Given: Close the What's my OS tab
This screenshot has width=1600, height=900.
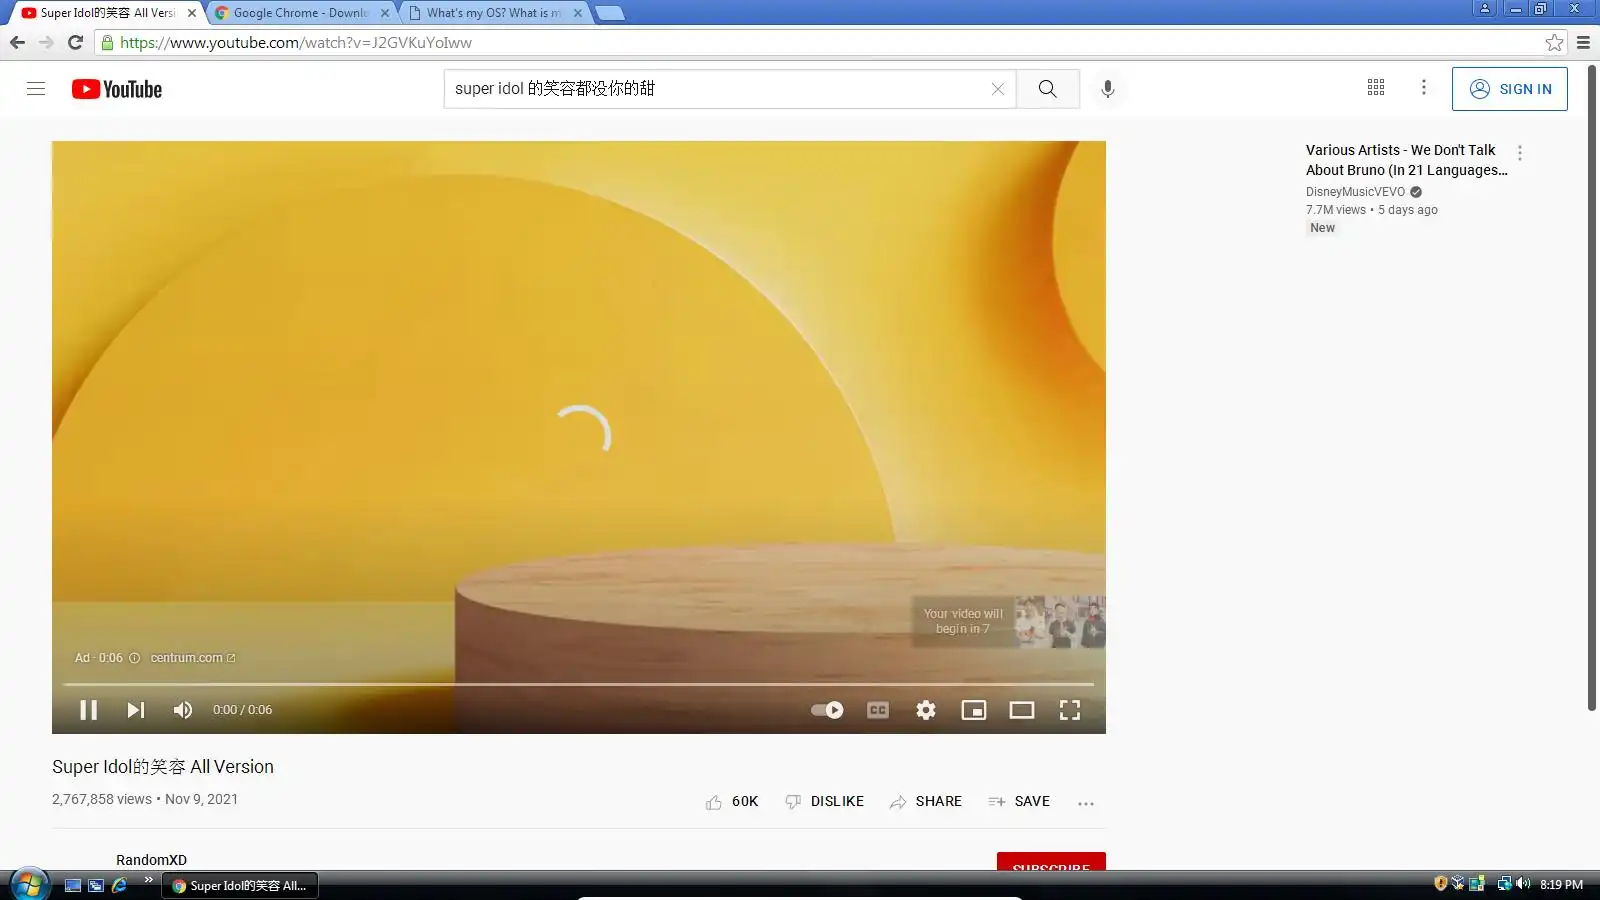Looking at the screenshot, I should point(578,13).
